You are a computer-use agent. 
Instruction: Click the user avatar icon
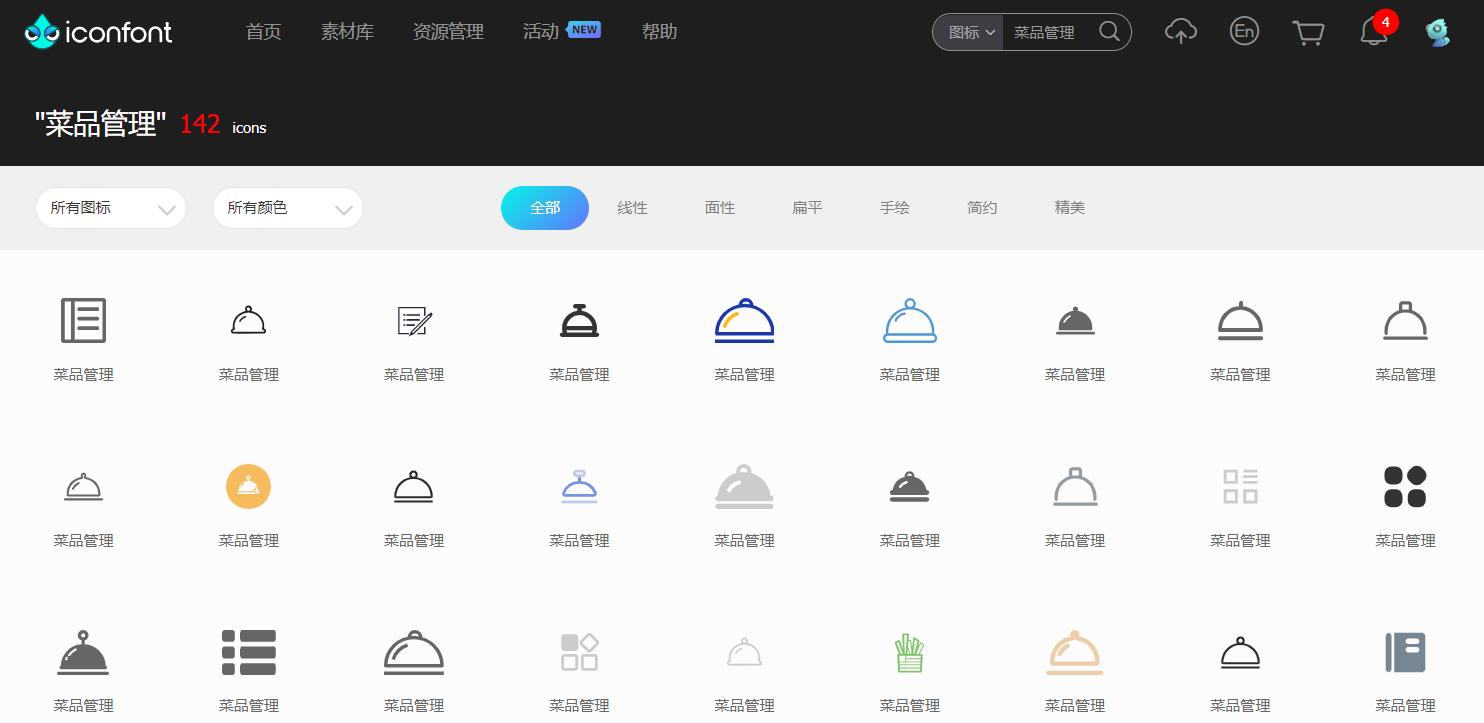click(1438, 32)
